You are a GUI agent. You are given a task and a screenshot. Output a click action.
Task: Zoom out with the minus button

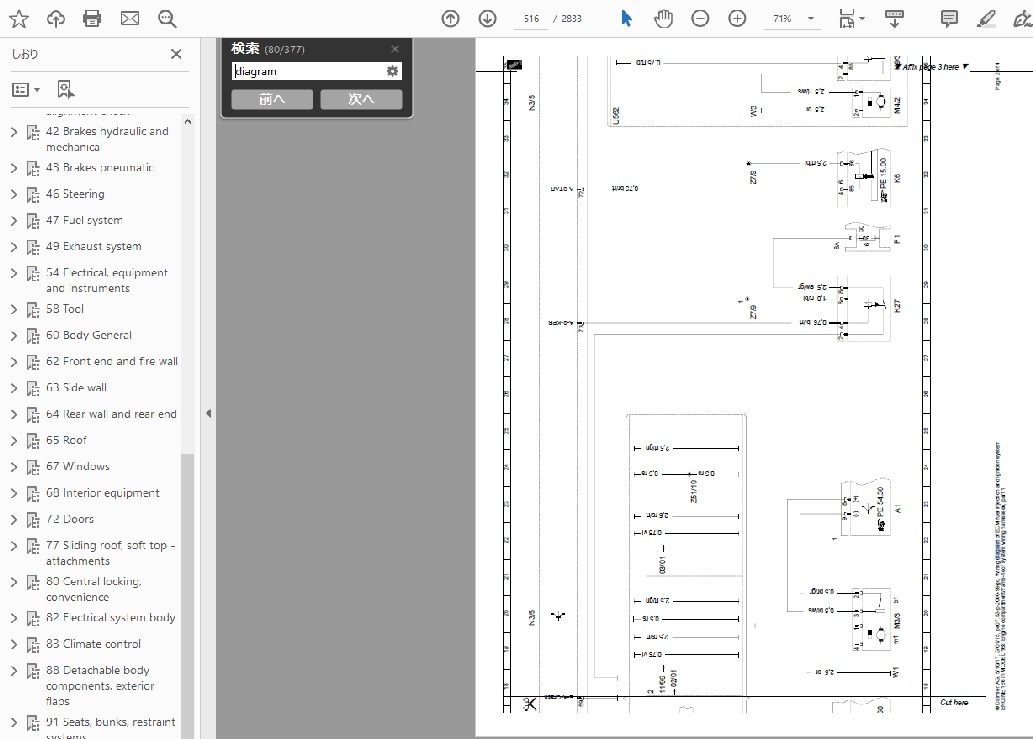click(x=700, y=18)
